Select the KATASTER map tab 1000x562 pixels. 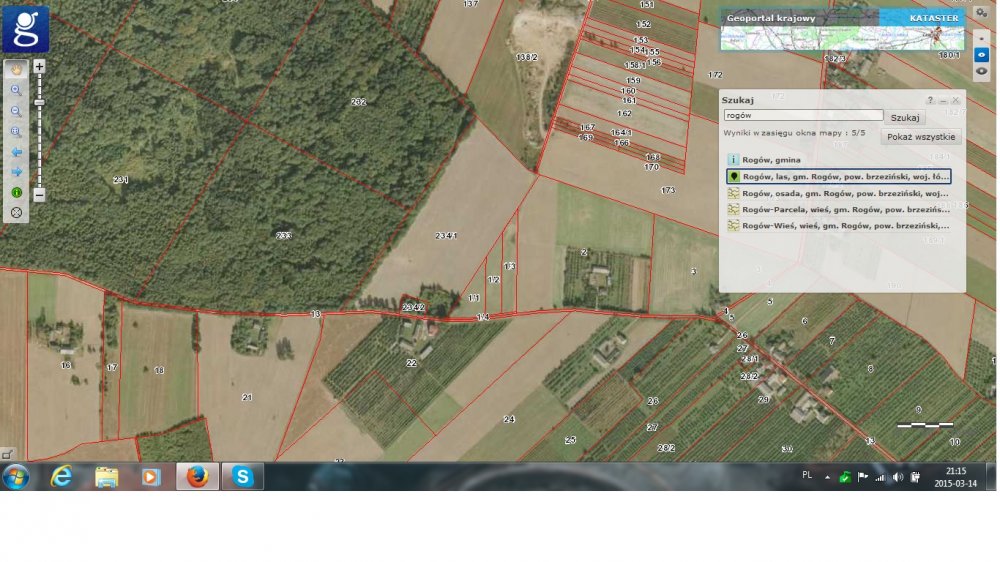(x=932, y=18)
